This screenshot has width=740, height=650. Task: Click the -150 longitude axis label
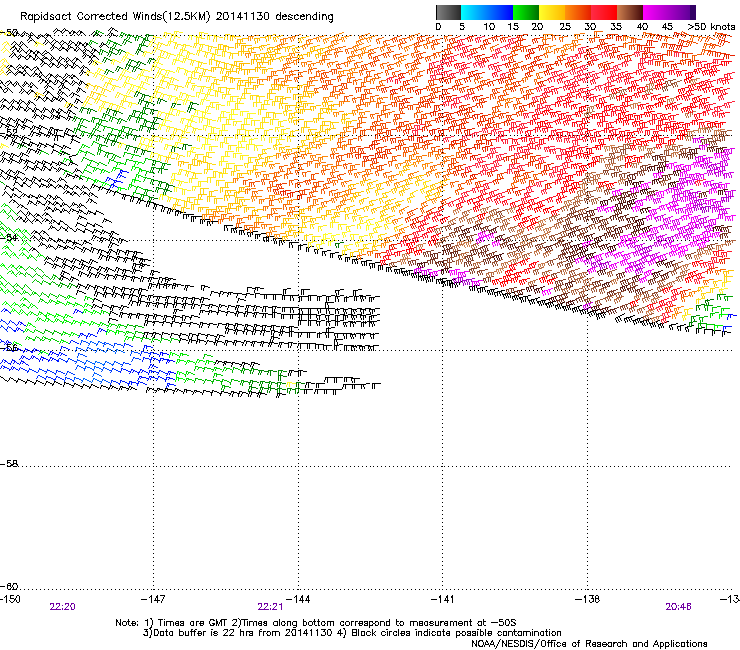click(10, 599)
